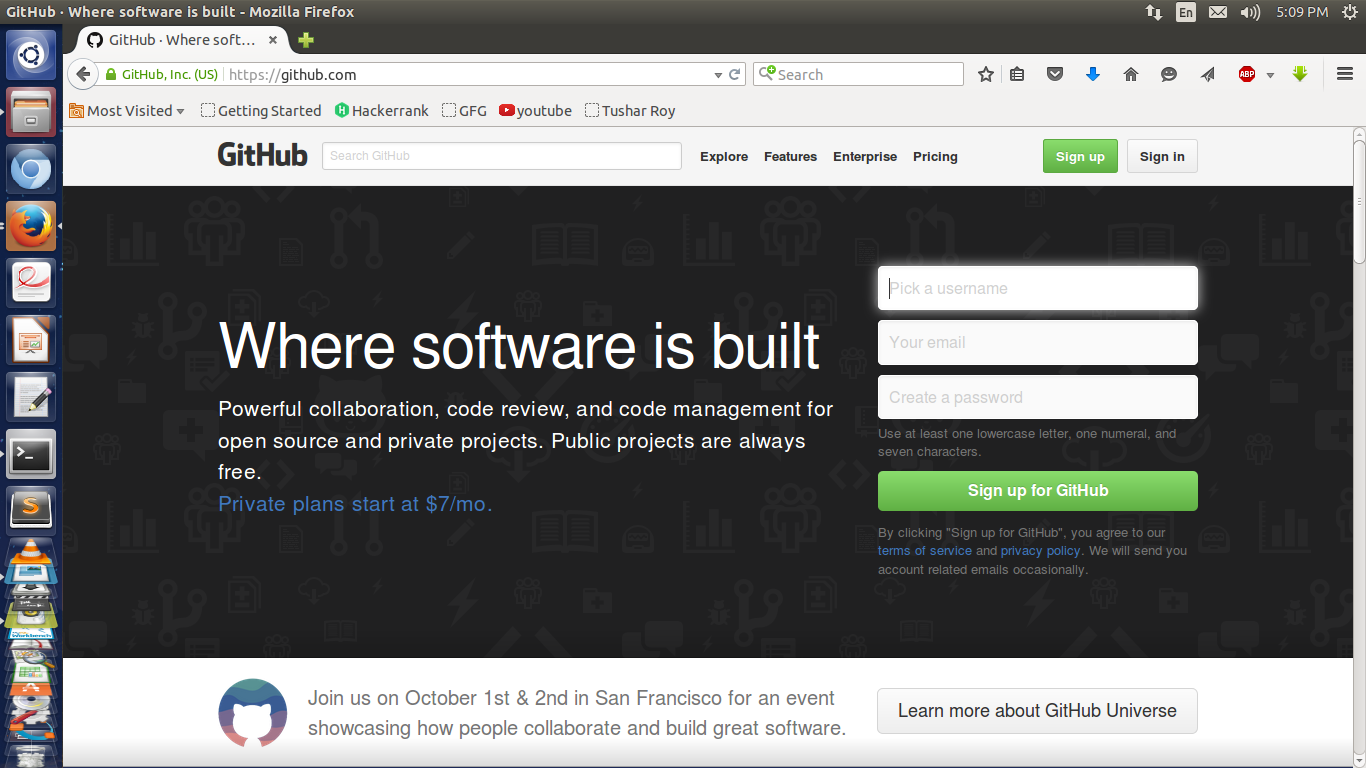Open the Hackerrank bookmark
This screenshot has height=768, width=1366.
pyautogui.click(x=382, y=111)
